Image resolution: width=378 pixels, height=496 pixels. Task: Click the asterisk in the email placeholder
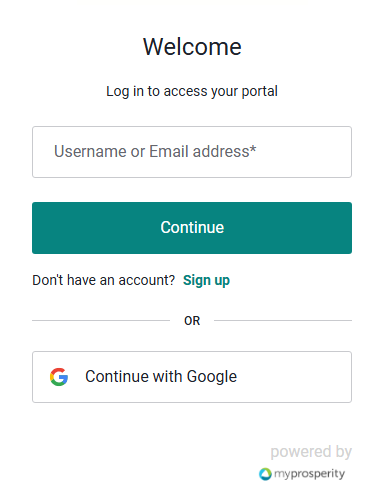coord(253,148)
